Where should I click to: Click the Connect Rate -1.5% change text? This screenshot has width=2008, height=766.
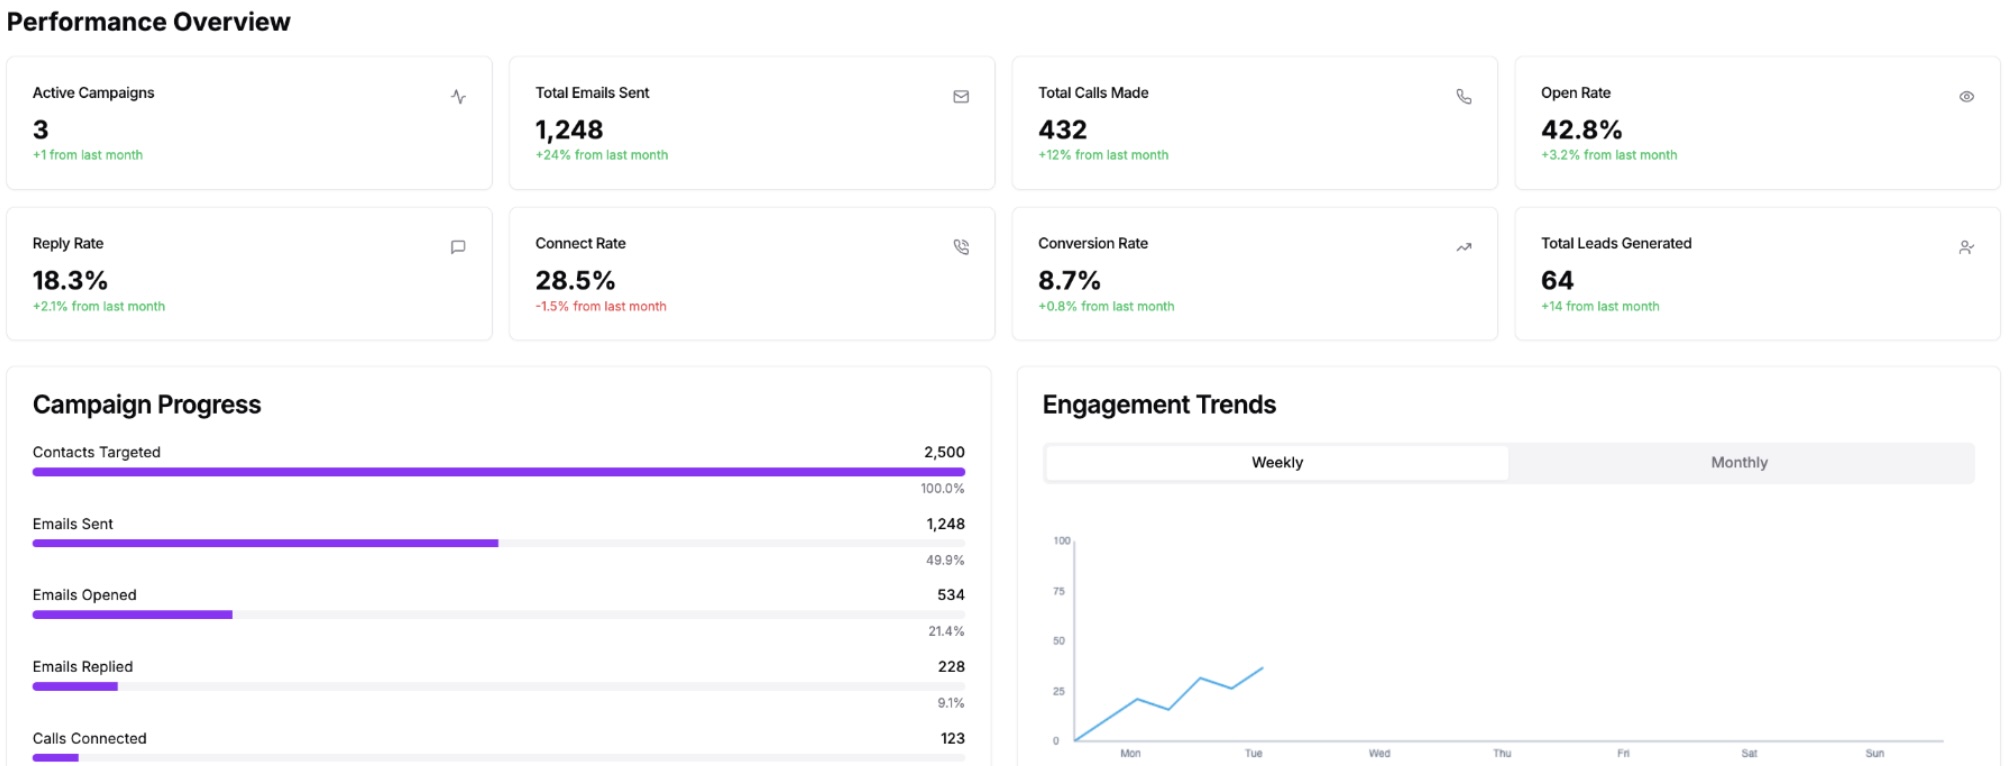pyautogui.click(x=600, y=307)
